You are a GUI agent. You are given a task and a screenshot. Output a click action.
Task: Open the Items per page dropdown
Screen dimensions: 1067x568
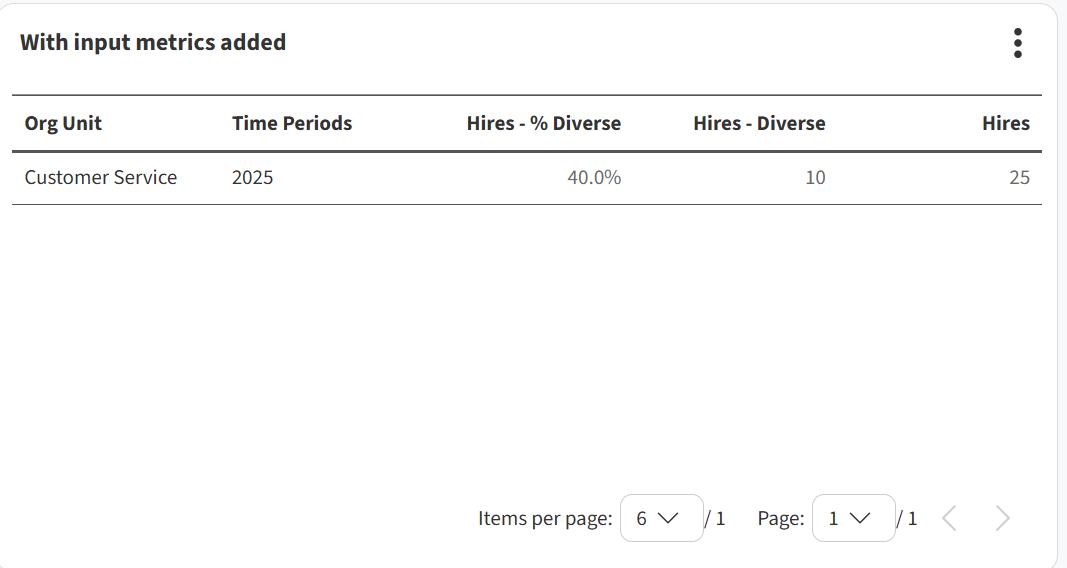(661, 518)
